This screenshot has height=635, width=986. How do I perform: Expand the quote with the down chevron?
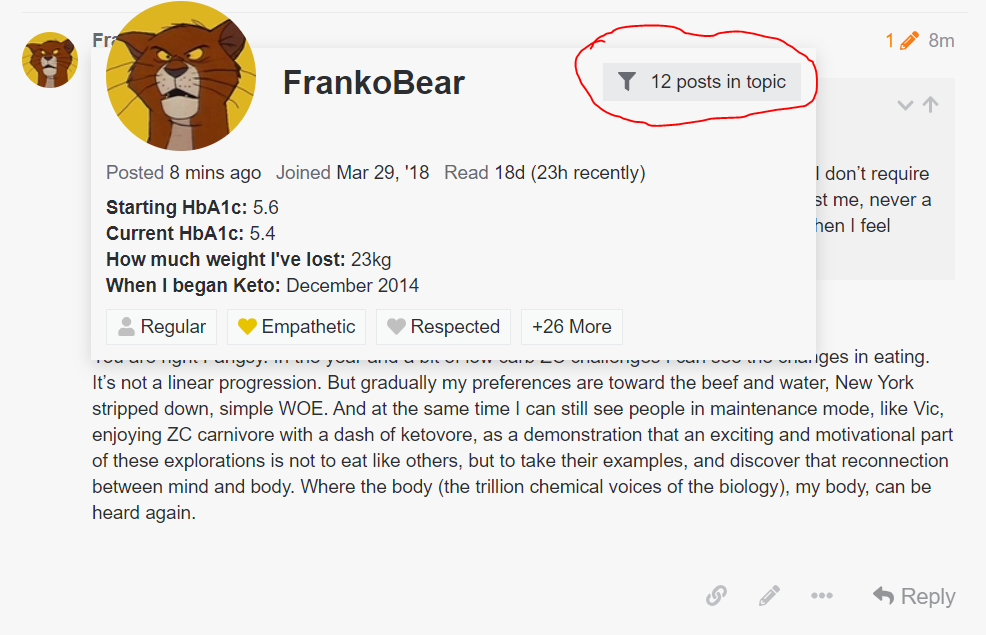pos(905,105)
